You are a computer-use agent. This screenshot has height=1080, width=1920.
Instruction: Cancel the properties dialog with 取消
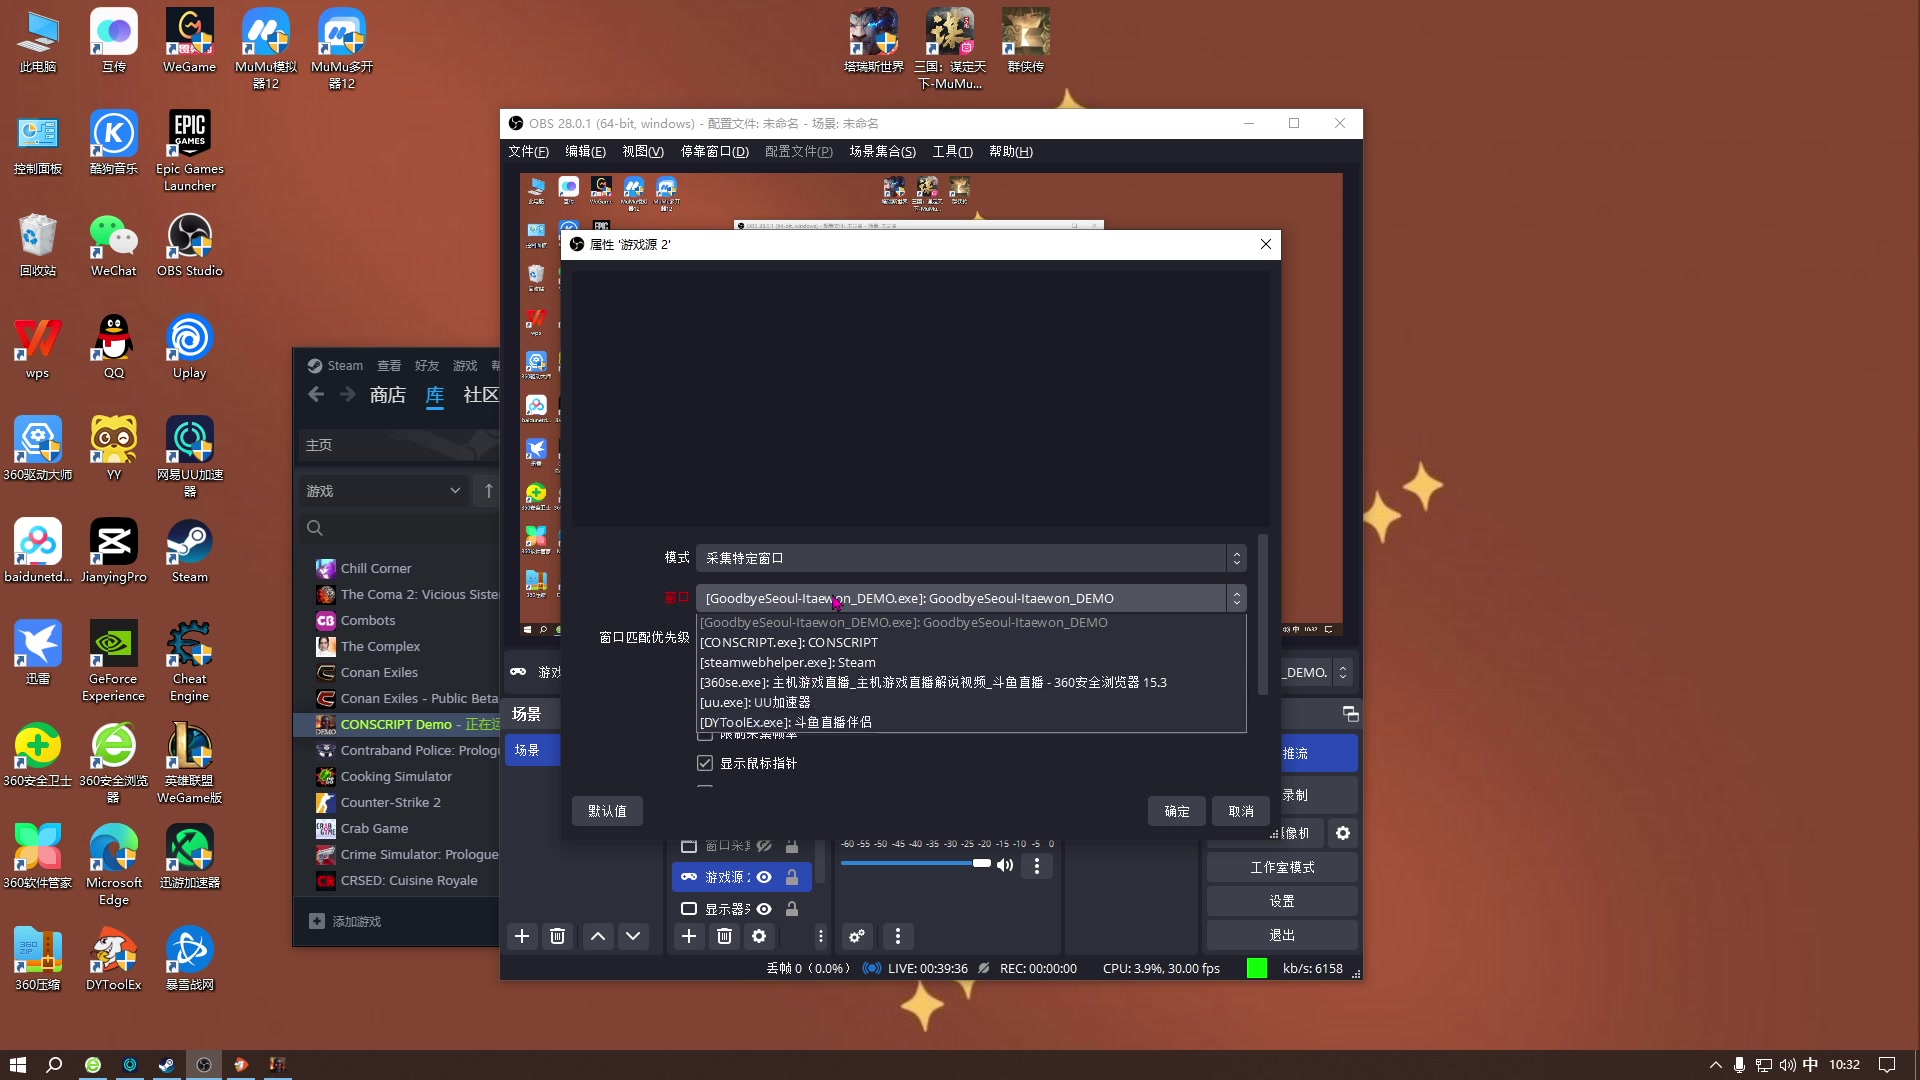coord(1241,811)
